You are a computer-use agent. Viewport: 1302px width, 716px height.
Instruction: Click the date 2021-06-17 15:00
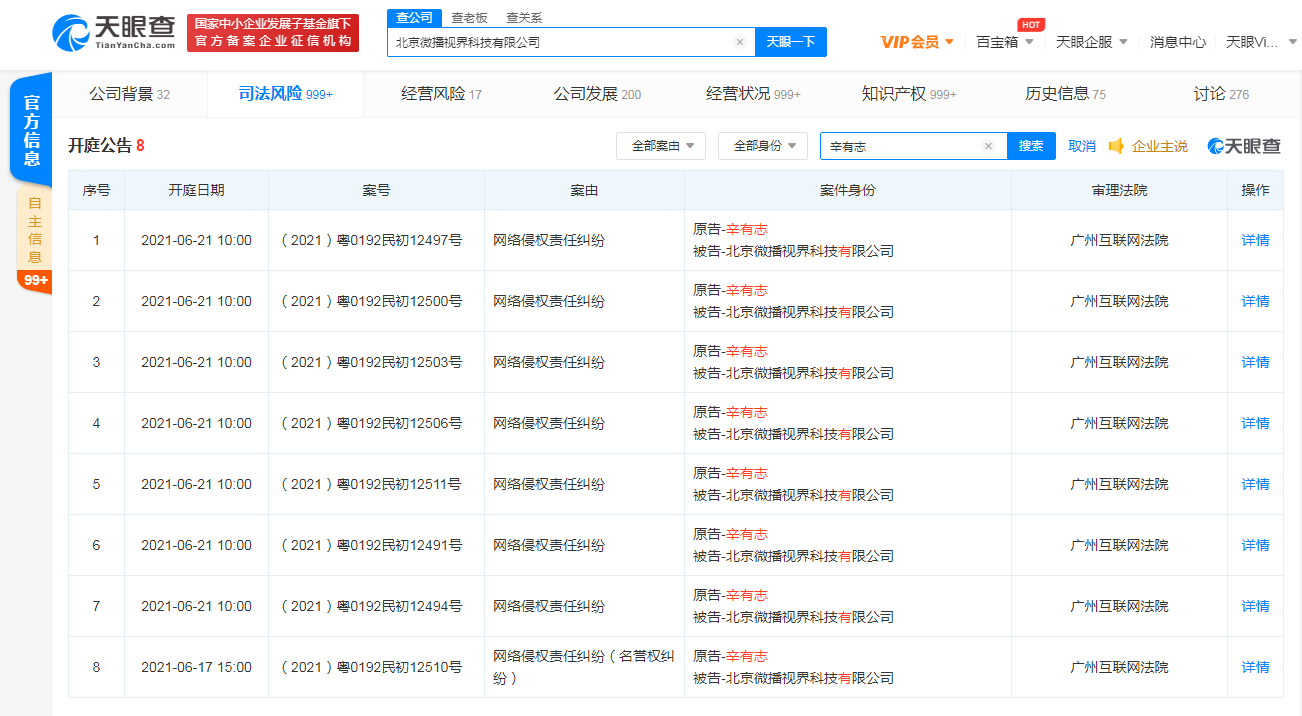click(196, 667)
